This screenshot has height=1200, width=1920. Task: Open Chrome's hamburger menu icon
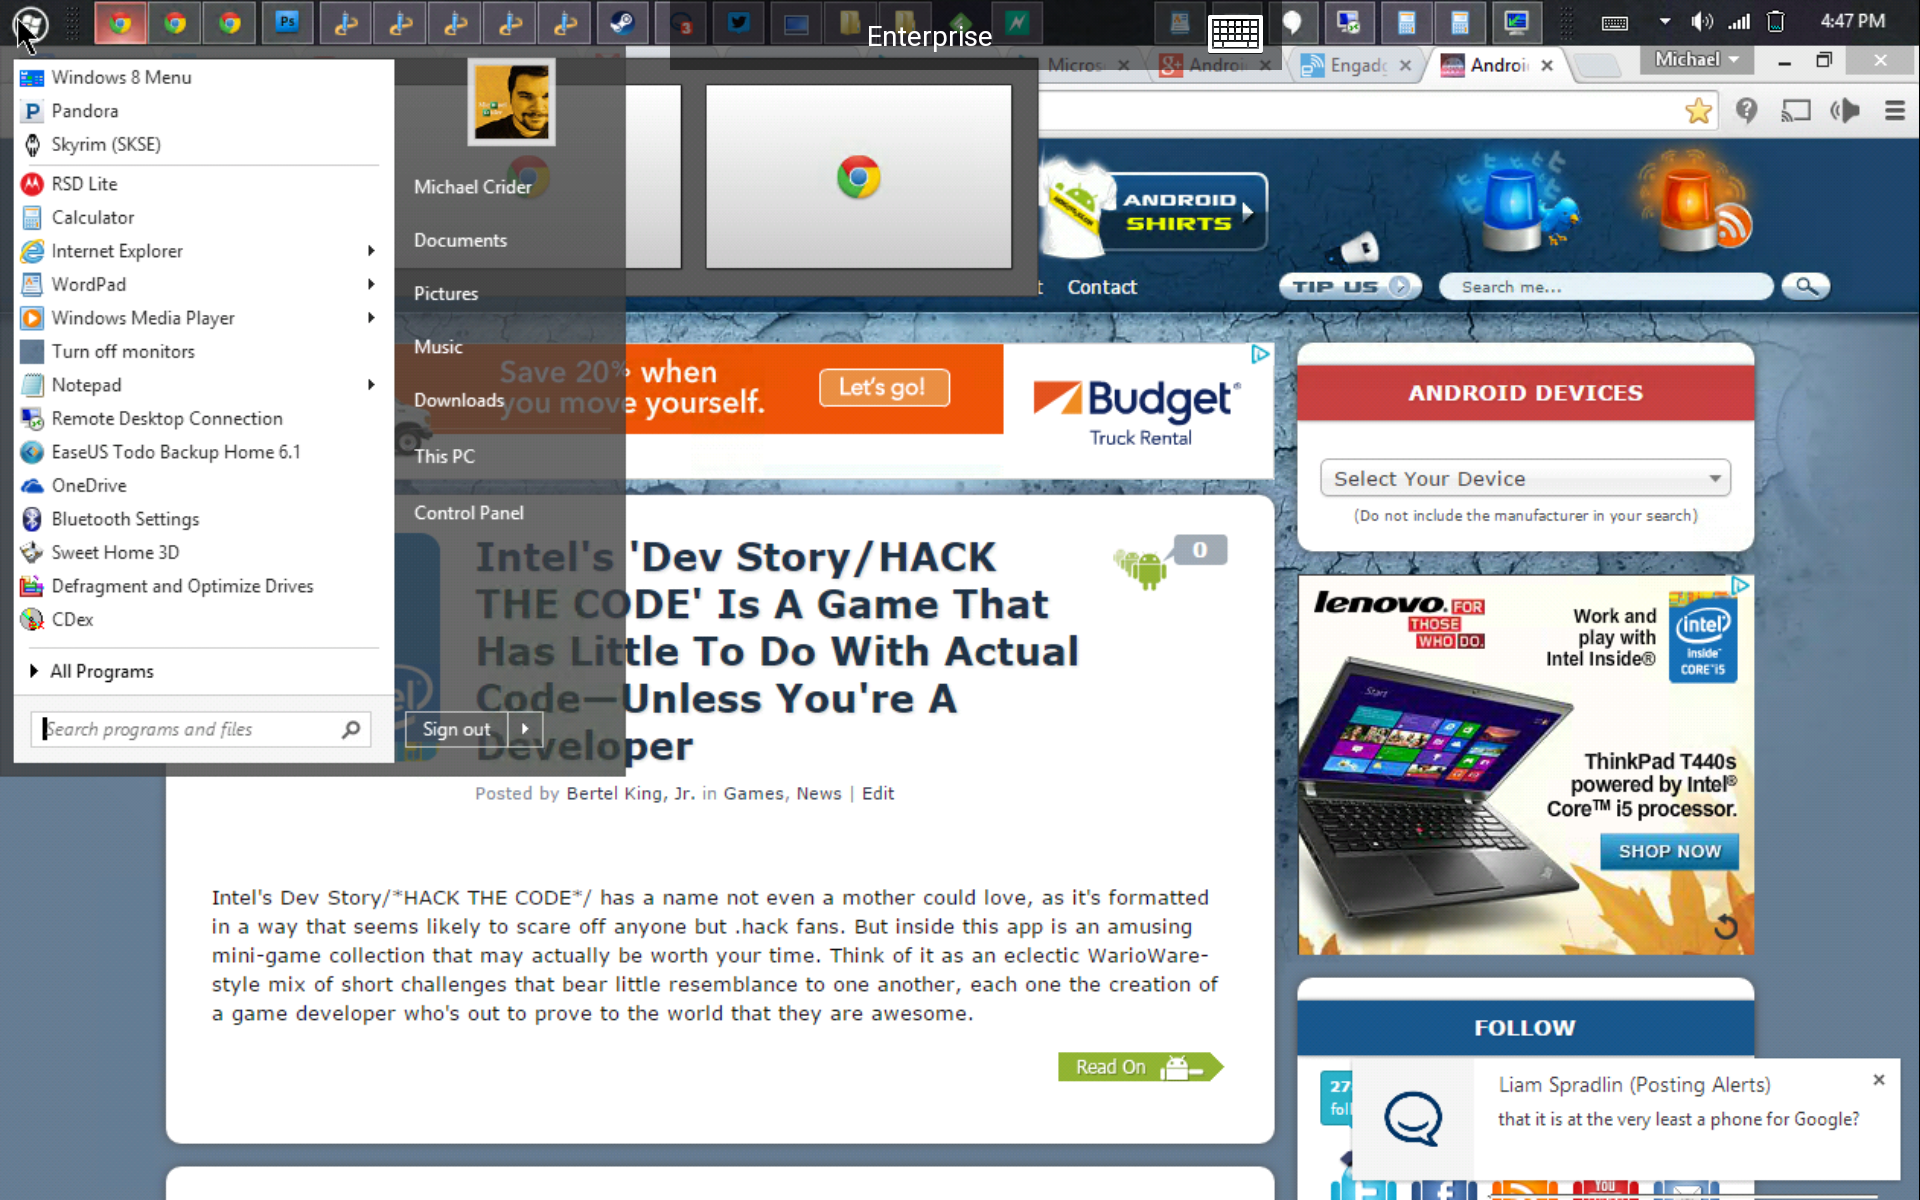tap(1896, 111)
